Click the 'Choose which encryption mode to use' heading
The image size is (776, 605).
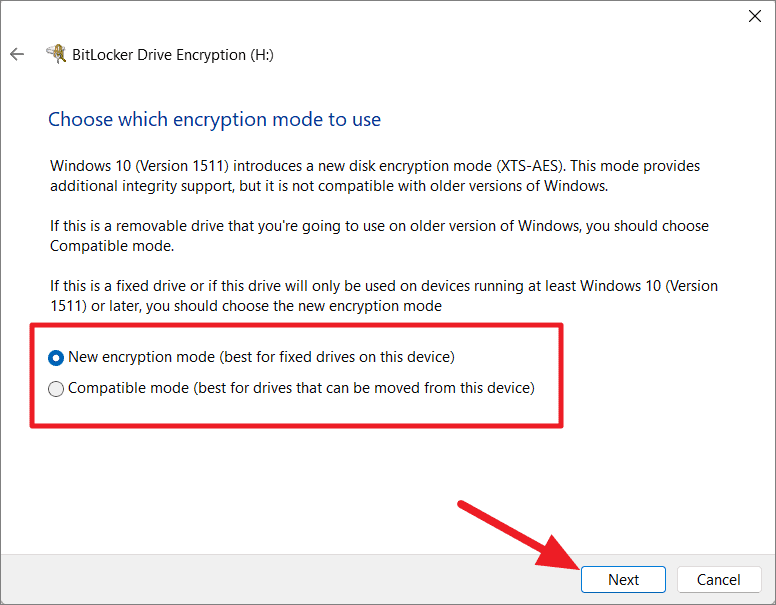point(214,119)
